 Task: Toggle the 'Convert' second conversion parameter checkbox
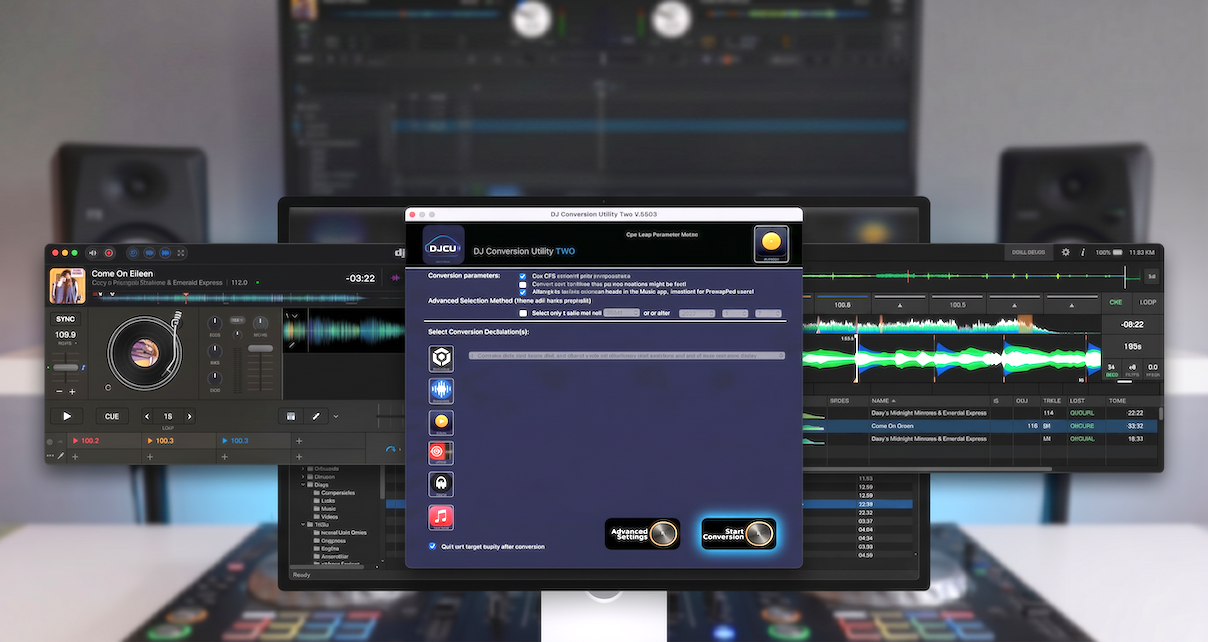coord(522,284)
